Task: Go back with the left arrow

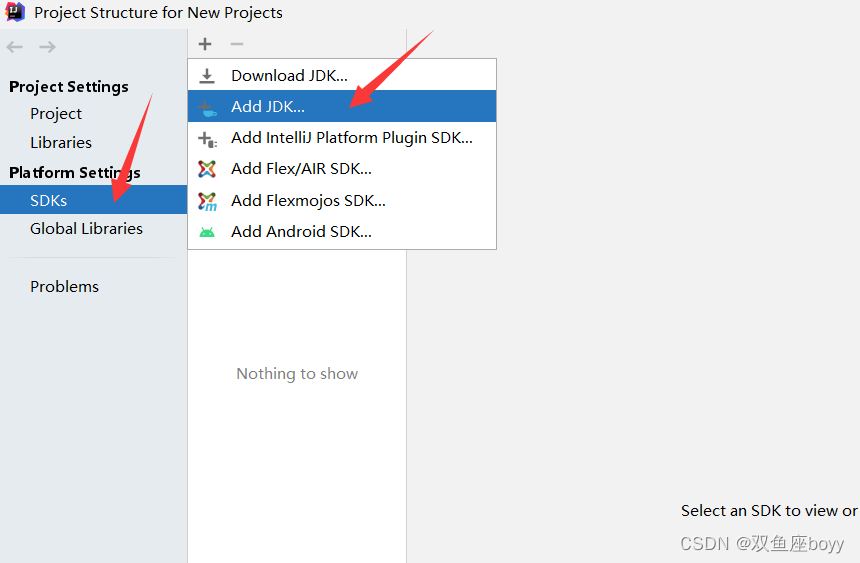Action: pos(15,47)
